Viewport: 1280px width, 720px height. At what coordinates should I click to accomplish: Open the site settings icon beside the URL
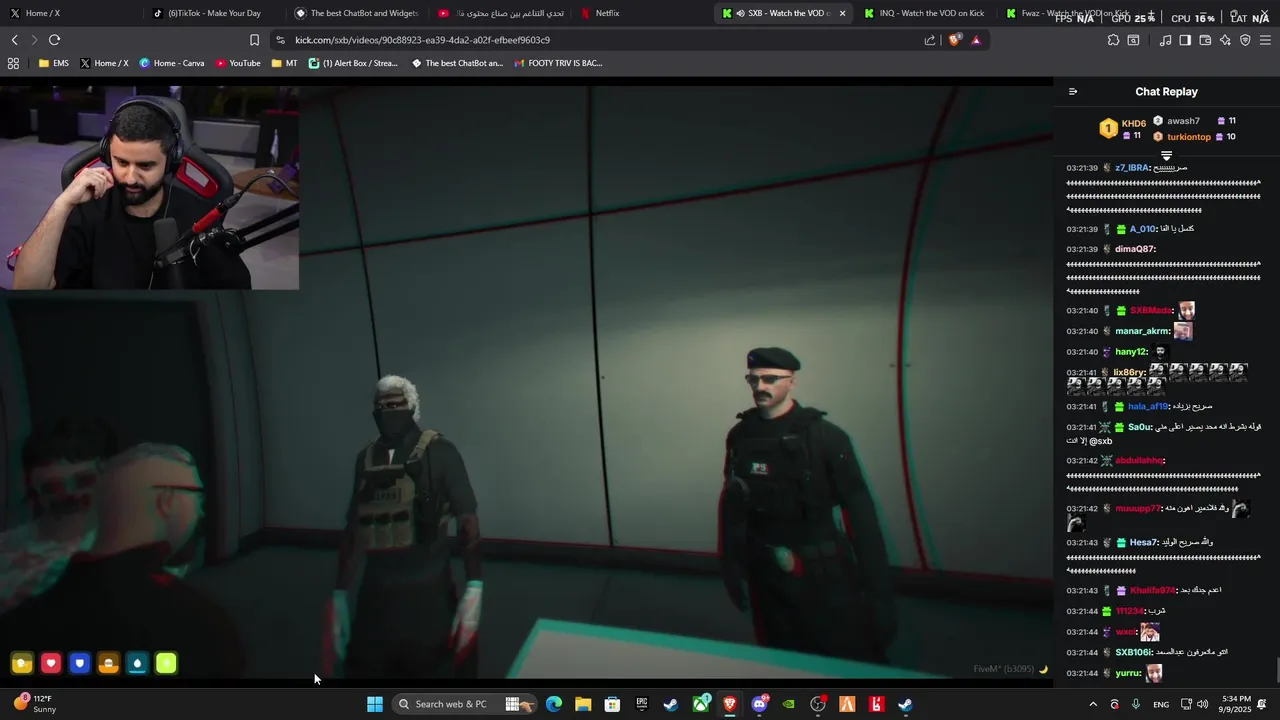point(280,40)
